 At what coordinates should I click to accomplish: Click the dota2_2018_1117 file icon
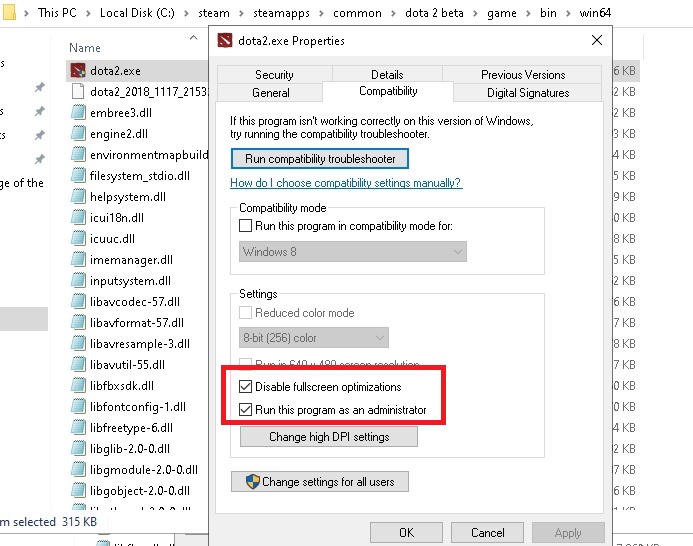pyautogui.click(x=78, y=92)
